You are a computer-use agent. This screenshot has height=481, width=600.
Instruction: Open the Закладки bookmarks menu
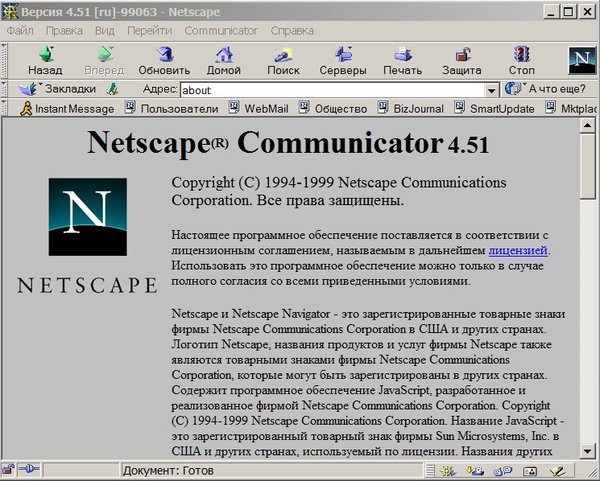[57, 89]
